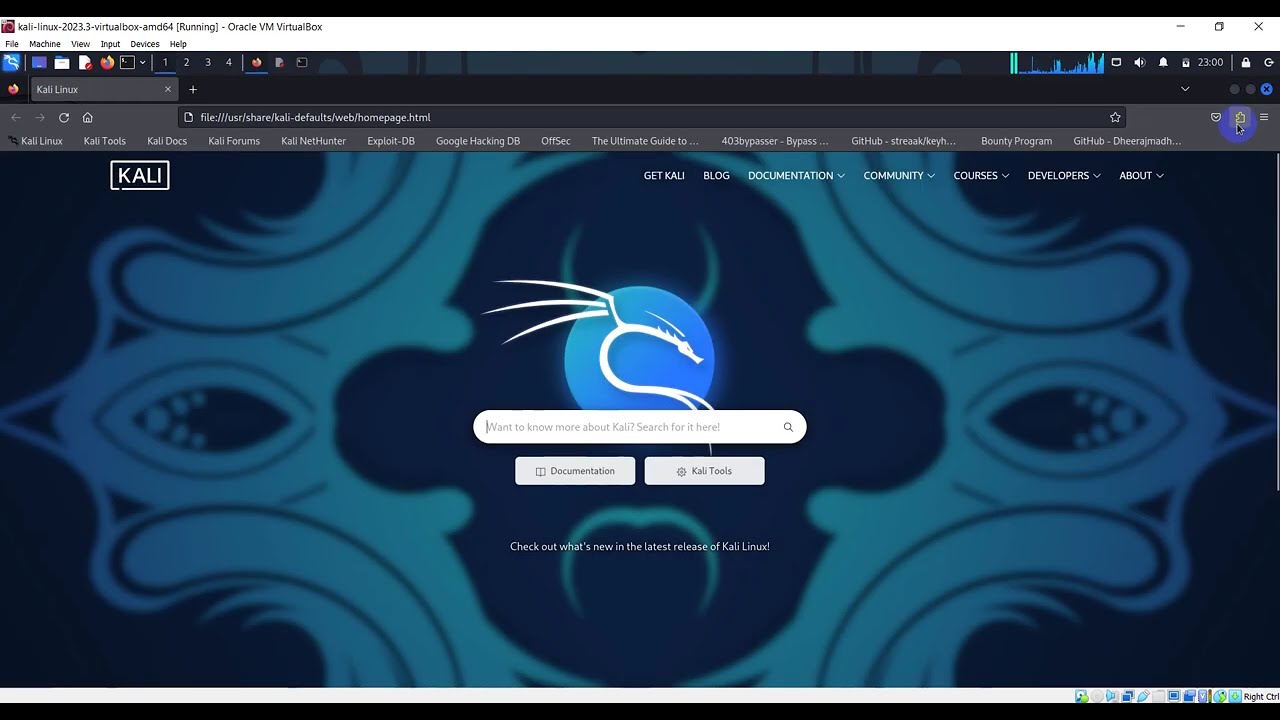Go to Firefox home page

[88, 117]
